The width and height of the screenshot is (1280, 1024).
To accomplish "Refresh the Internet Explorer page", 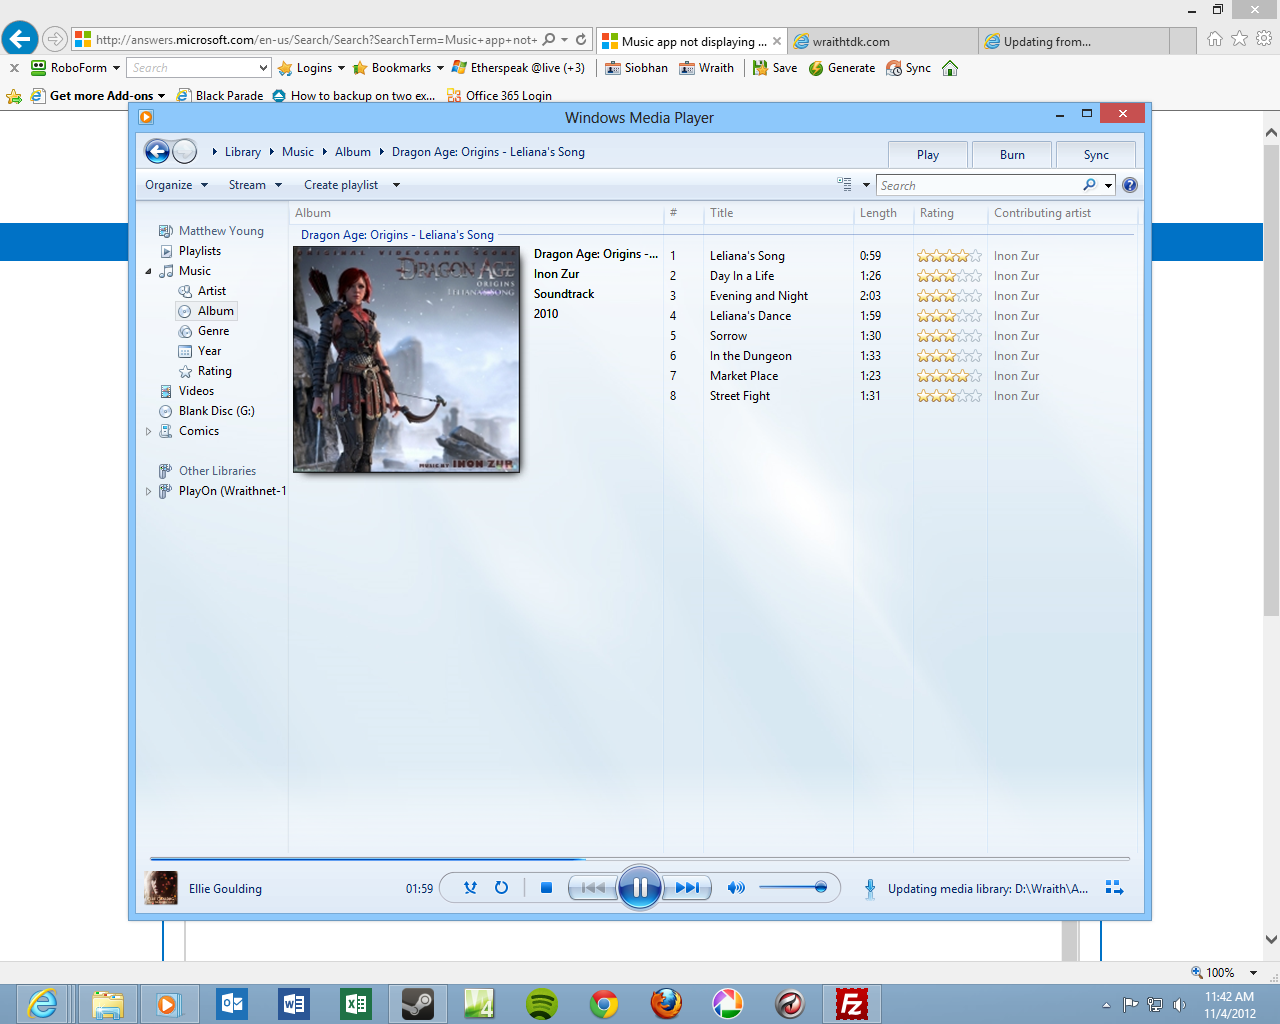I will click(581, 40).
